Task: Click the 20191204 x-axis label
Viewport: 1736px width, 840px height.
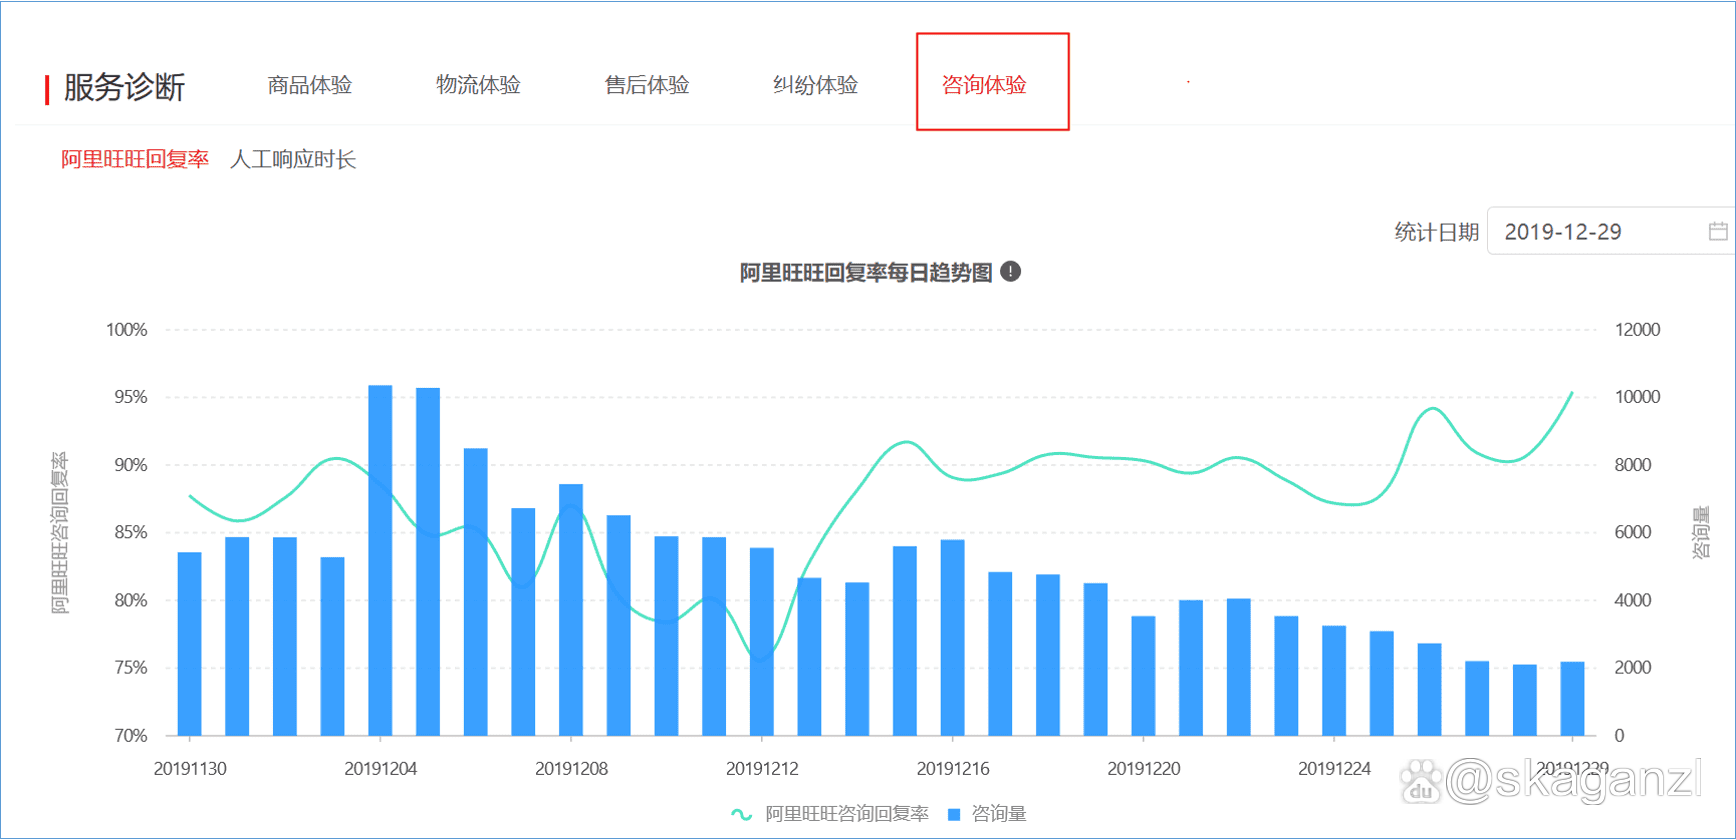Action: (x=380, y=769)
